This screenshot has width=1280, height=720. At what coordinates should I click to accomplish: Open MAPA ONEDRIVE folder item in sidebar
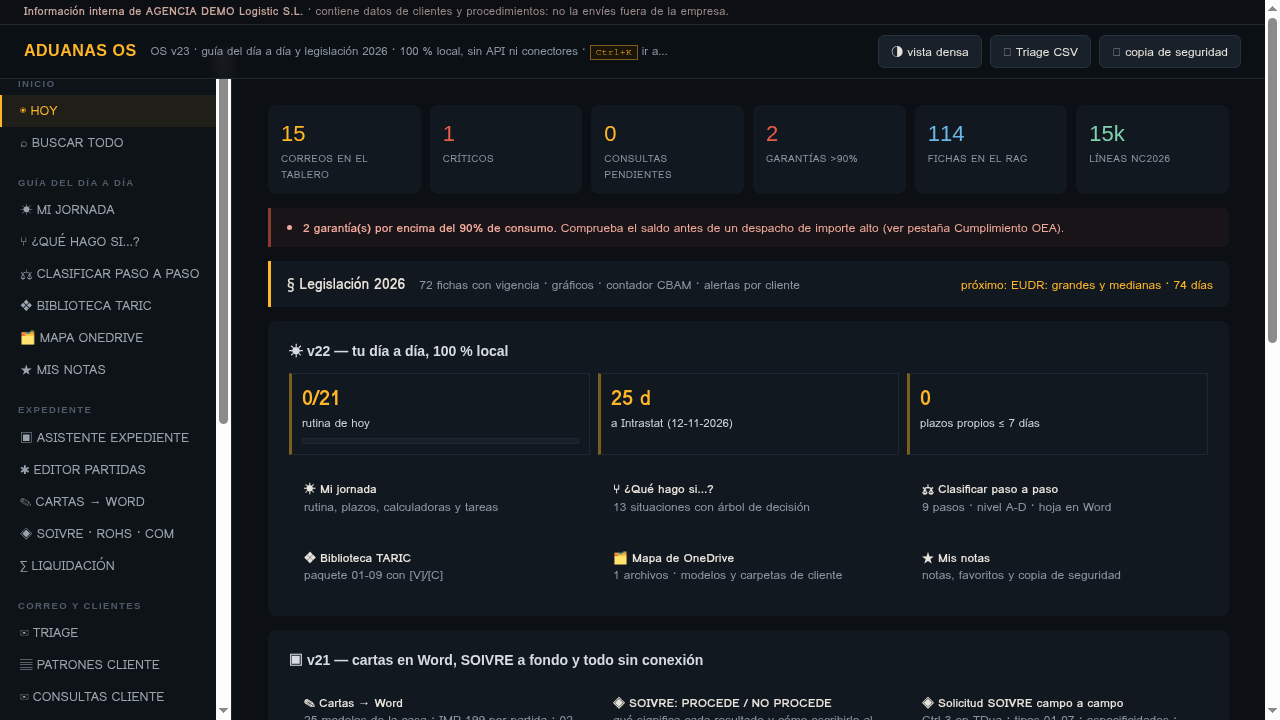click(x=108, y=338)
